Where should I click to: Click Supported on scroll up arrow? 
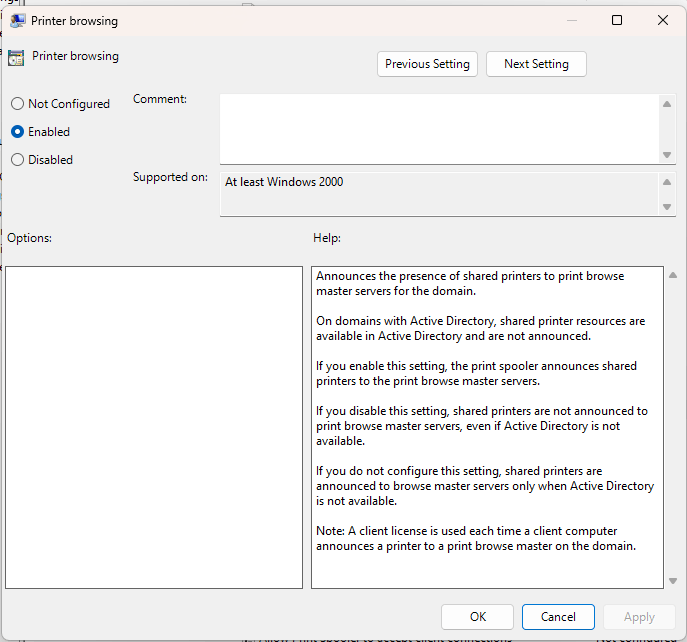[x=667, y=182]
